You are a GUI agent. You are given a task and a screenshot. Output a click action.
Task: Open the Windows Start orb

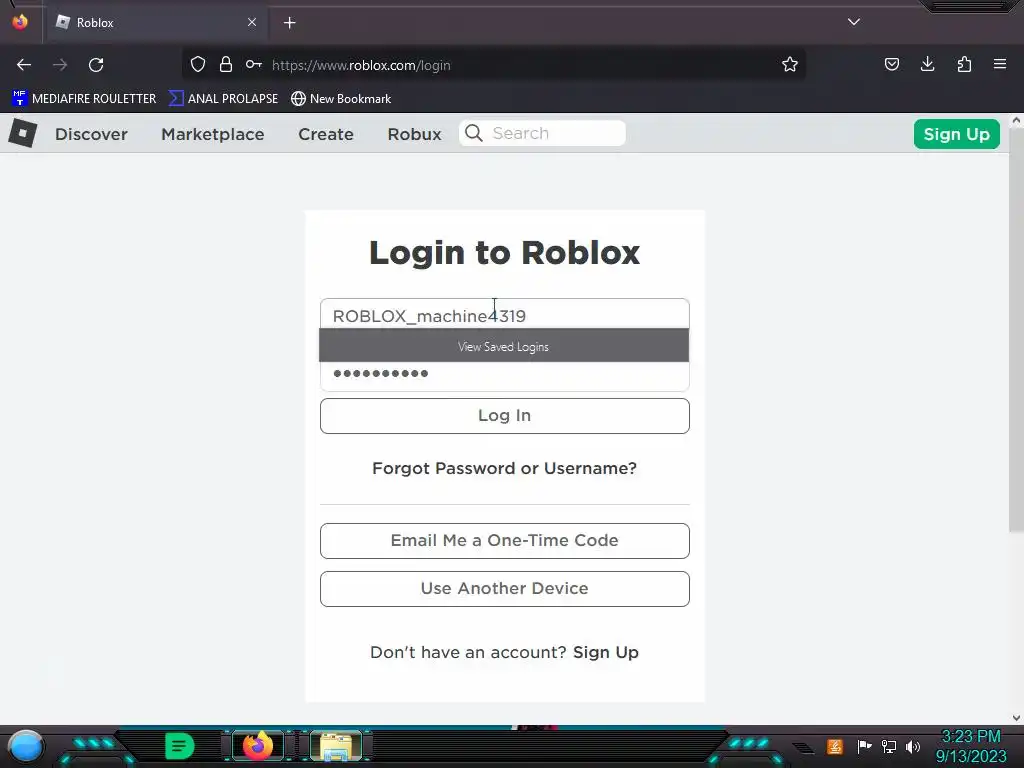[26, 746]
